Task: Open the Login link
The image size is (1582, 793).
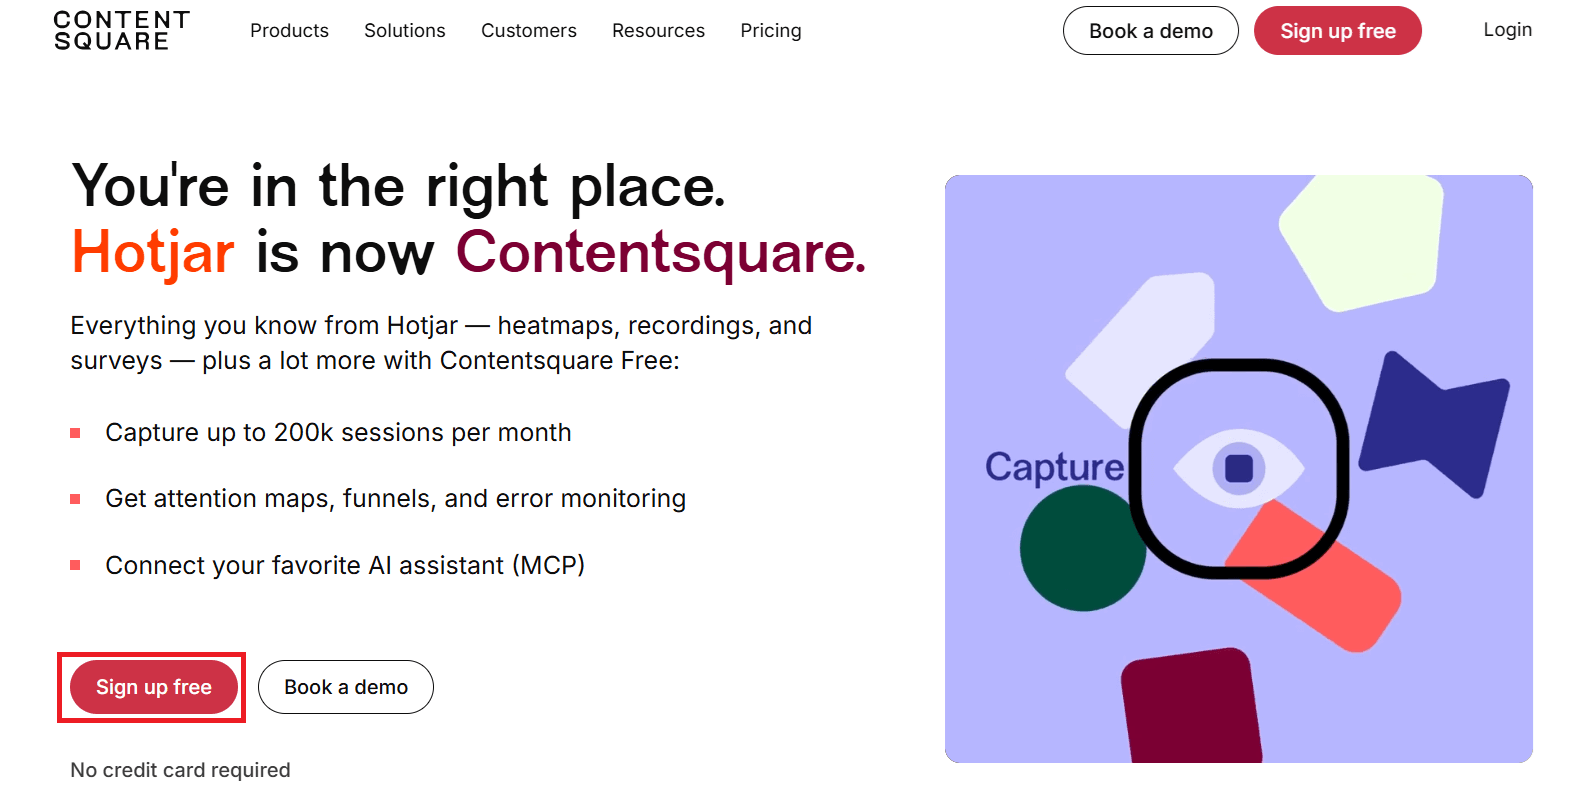Action: 1507,30
